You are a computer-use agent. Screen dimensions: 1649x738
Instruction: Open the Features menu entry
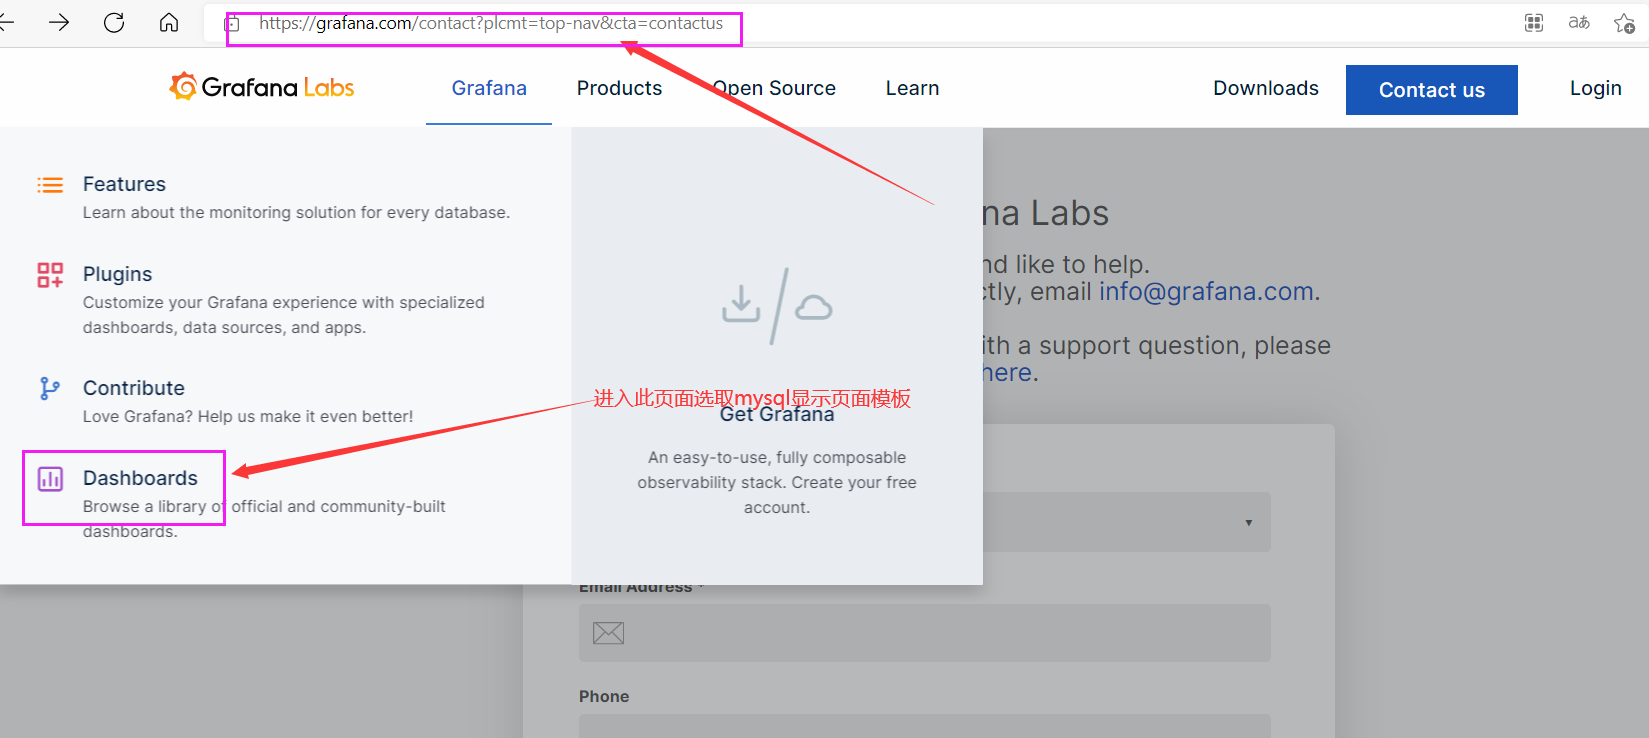tap(124, 184)
